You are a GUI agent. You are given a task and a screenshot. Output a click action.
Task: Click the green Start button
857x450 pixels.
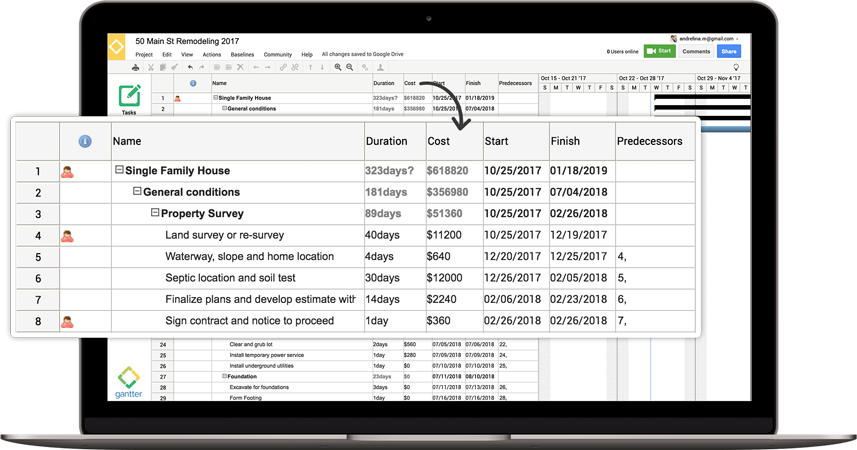[x=659, y=51]
